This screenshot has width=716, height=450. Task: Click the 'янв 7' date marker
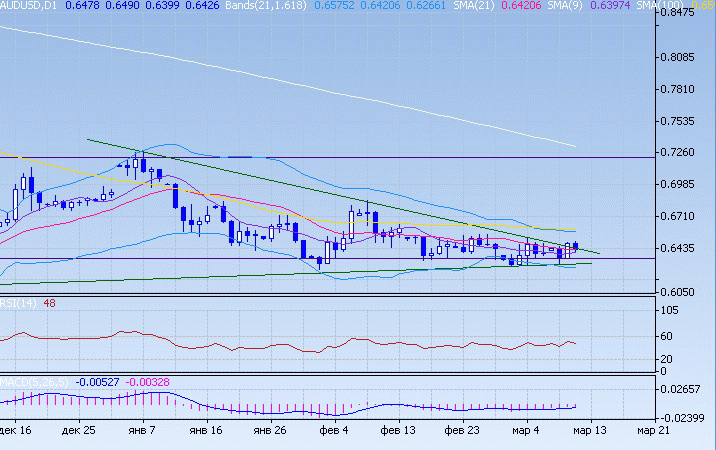[142, 430]
